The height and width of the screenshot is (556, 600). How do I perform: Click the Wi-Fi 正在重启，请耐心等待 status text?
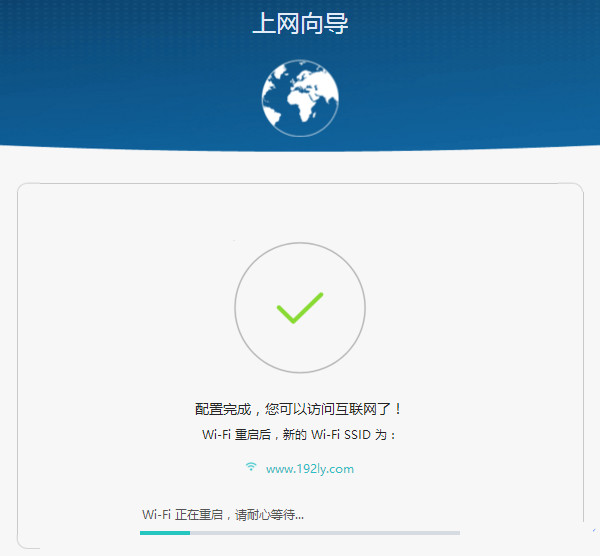click(x=223, y=515)
